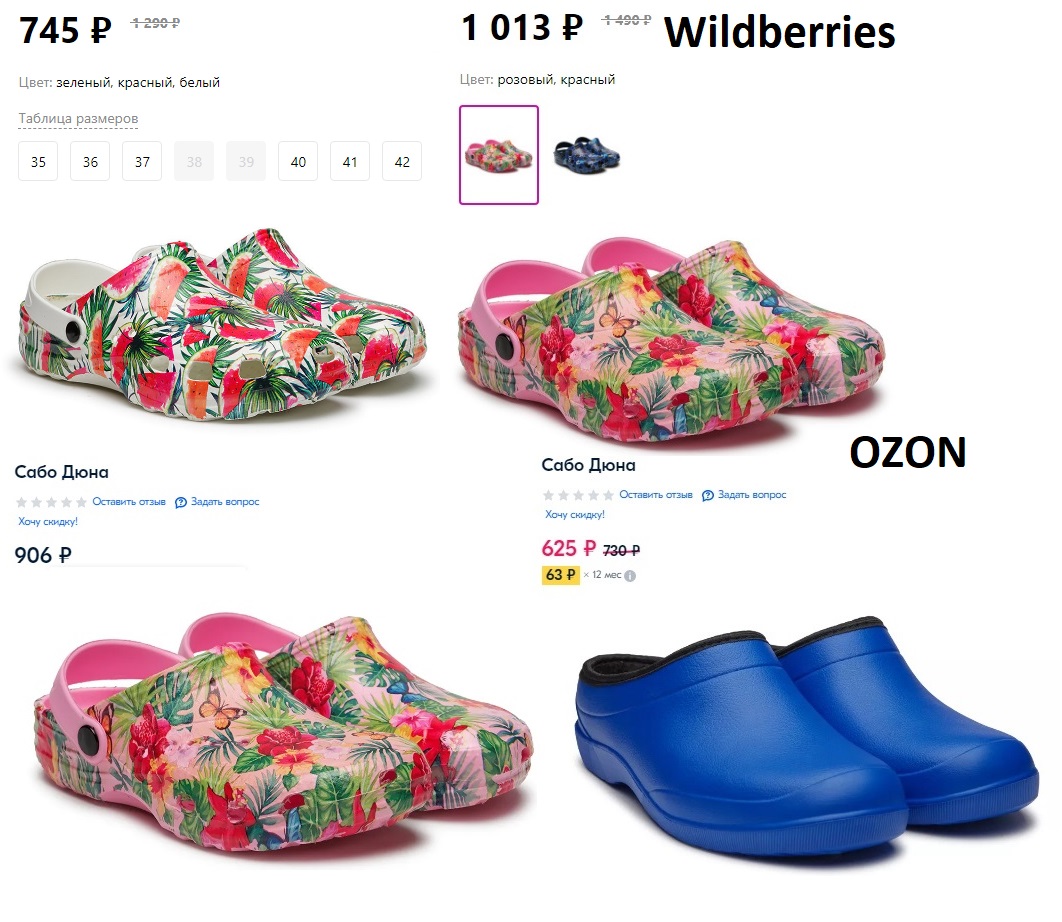Open the Таблица размеров size chart
This screenshot has width=1062, height=922.
78,119
